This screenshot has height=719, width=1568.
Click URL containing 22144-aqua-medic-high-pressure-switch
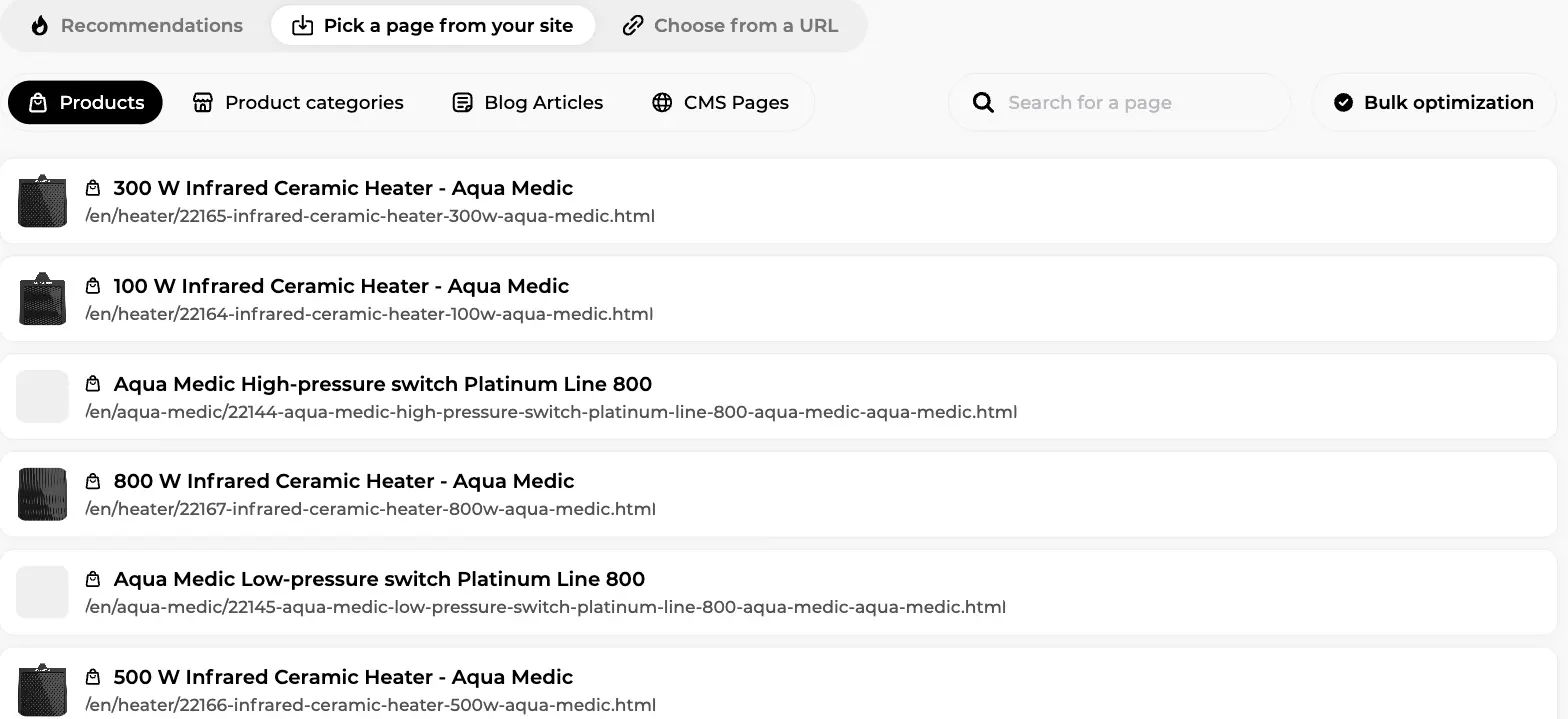[551, 412]
